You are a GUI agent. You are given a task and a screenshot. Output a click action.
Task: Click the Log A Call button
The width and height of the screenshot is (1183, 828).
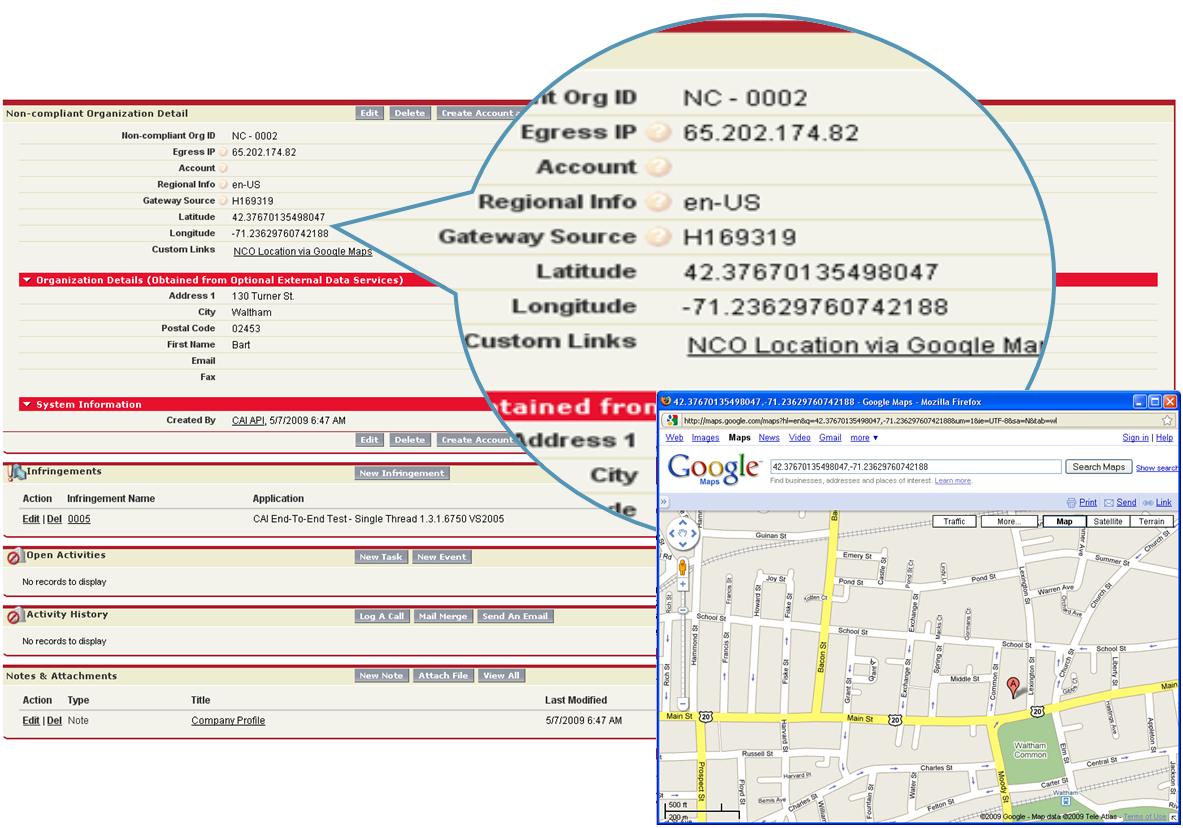pos(382,617)
